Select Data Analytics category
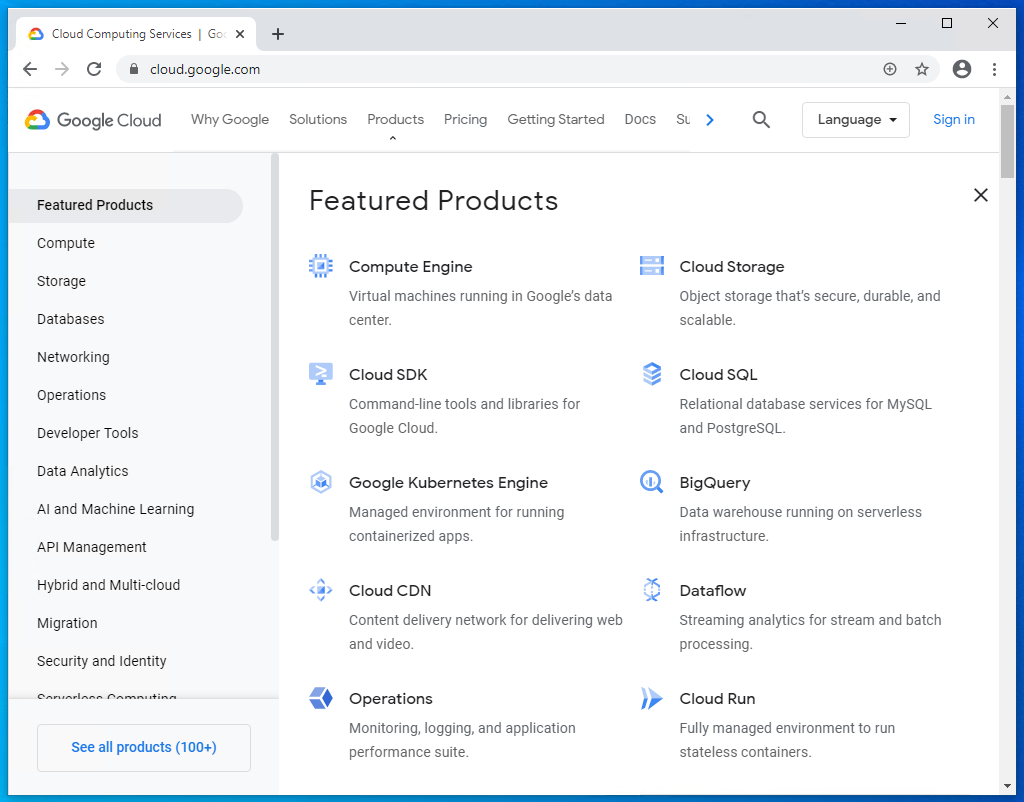The height and width of the screenshot is (802, 1024). 82,471
